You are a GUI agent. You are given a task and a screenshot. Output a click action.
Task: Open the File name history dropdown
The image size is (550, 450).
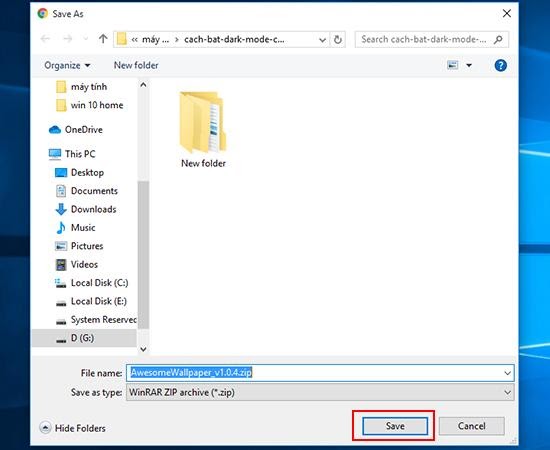point(507,373)
